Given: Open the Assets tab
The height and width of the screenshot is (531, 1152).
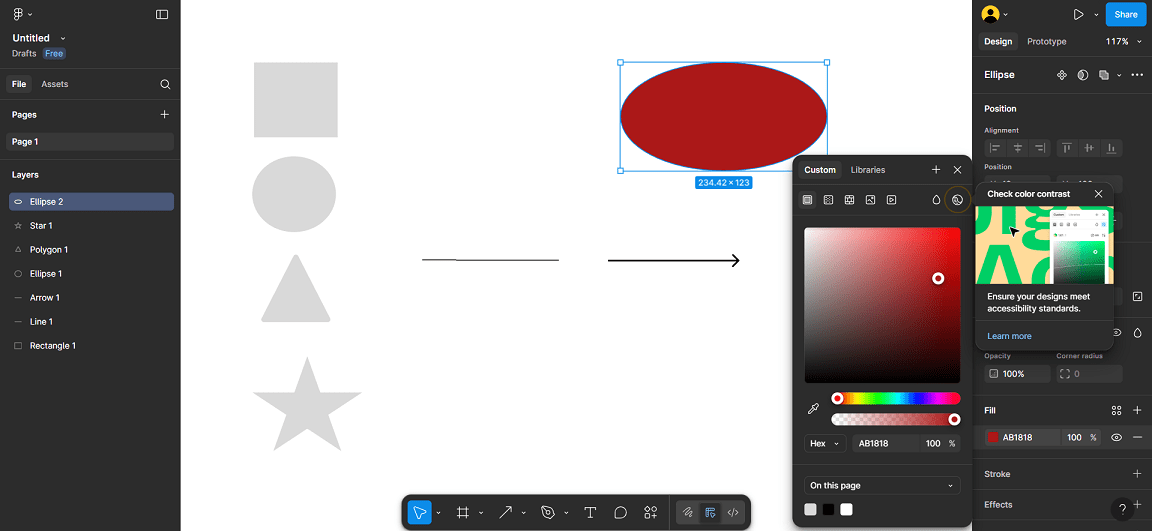Looking at the screenshot, I should (54, 84).
